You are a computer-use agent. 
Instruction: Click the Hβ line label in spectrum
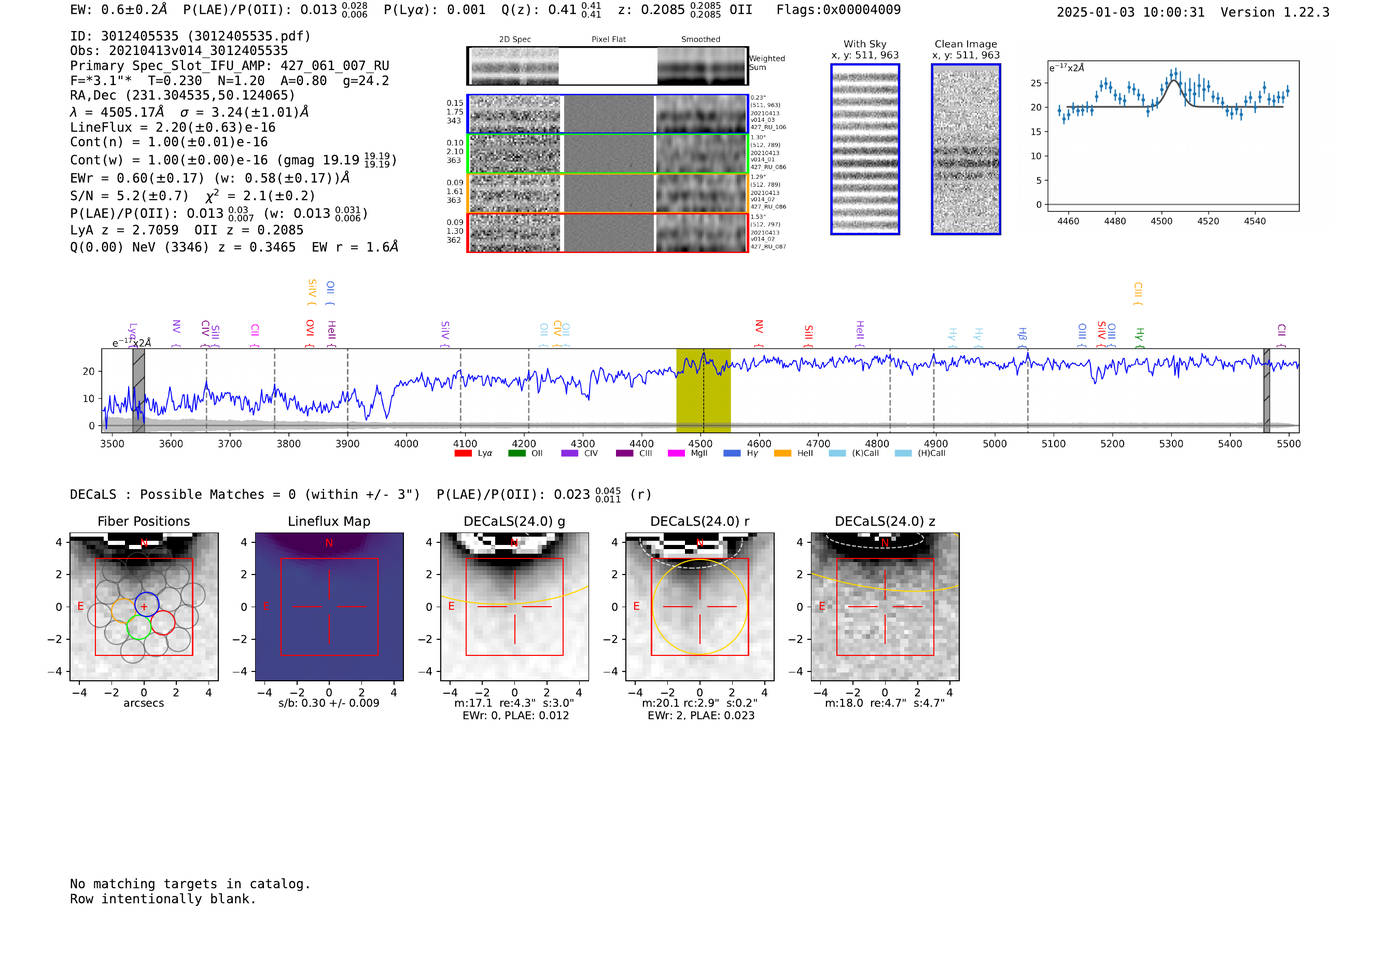(x=1023, y=335)
